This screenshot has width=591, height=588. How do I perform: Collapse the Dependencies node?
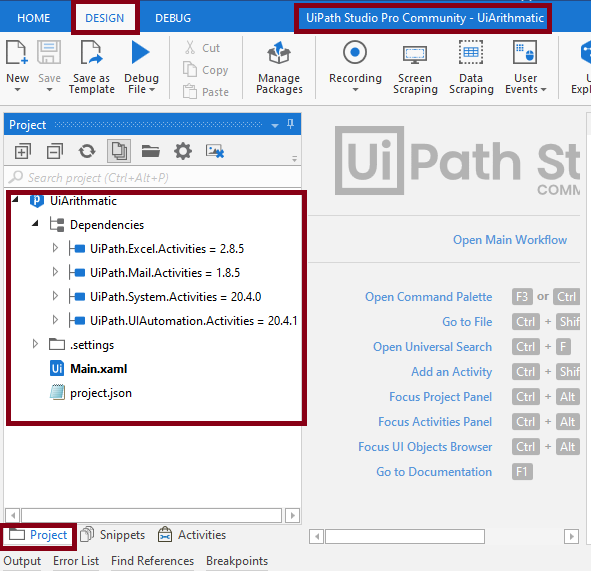(35, 224)
